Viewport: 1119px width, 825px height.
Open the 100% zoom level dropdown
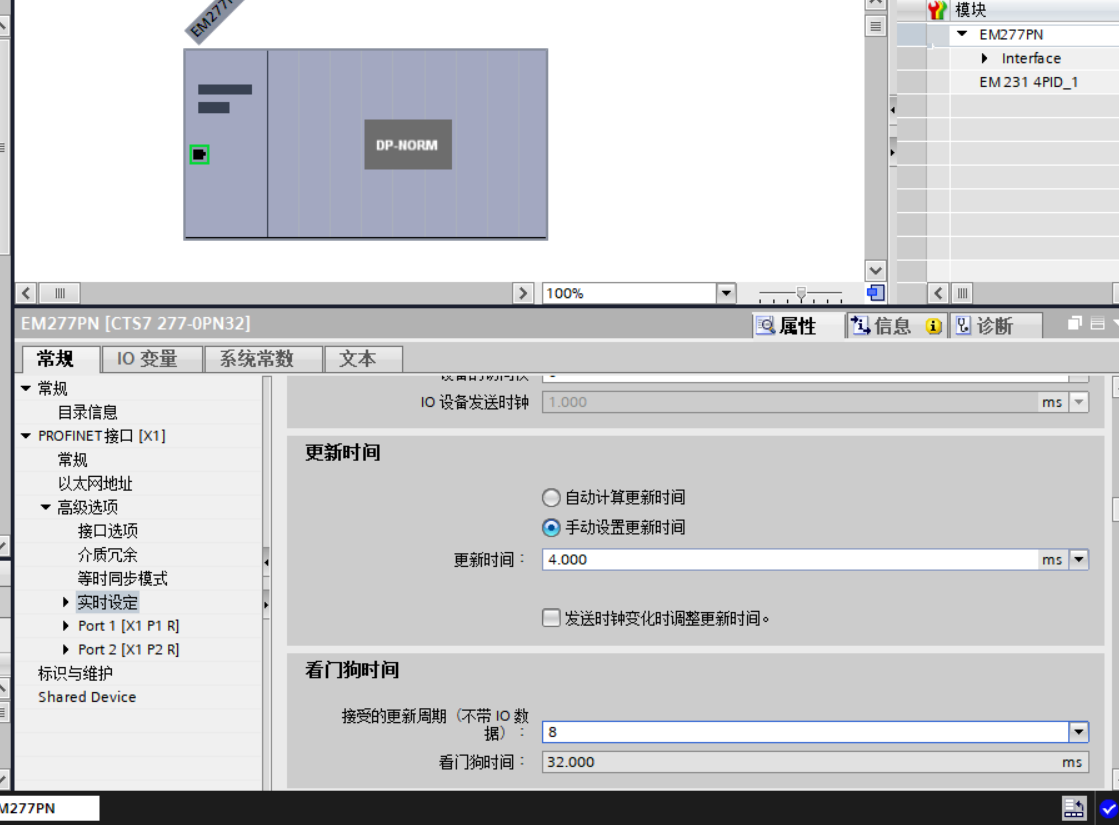pos(726,293)
